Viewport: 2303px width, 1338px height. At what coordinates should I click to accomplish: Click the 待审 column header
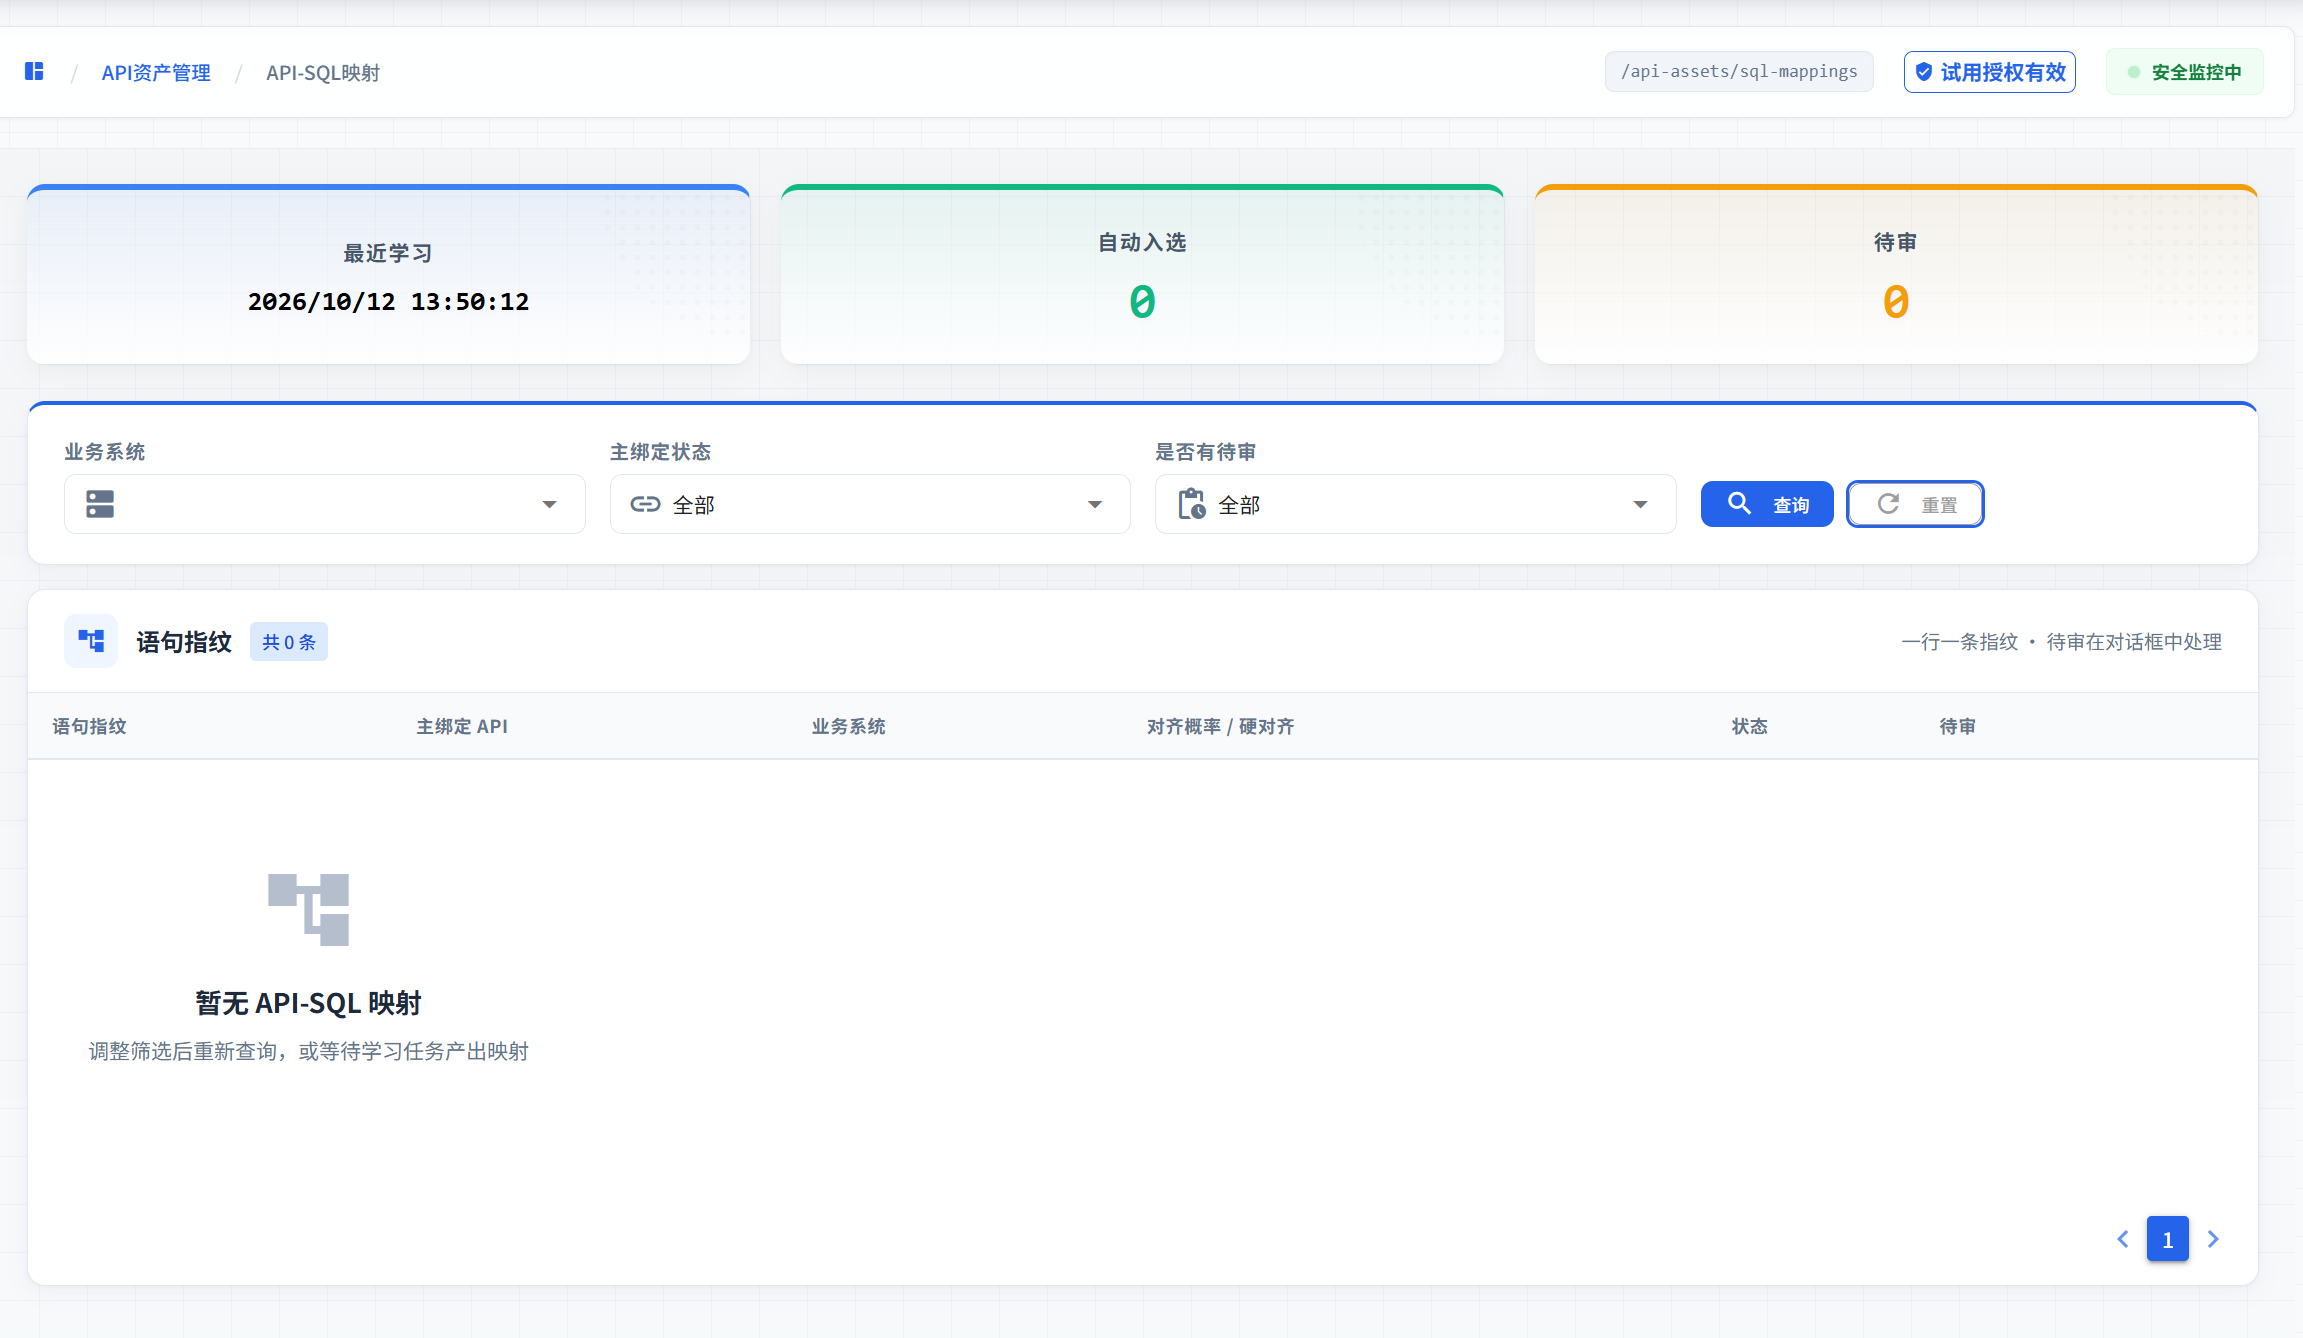click(x=1957, y=727)
